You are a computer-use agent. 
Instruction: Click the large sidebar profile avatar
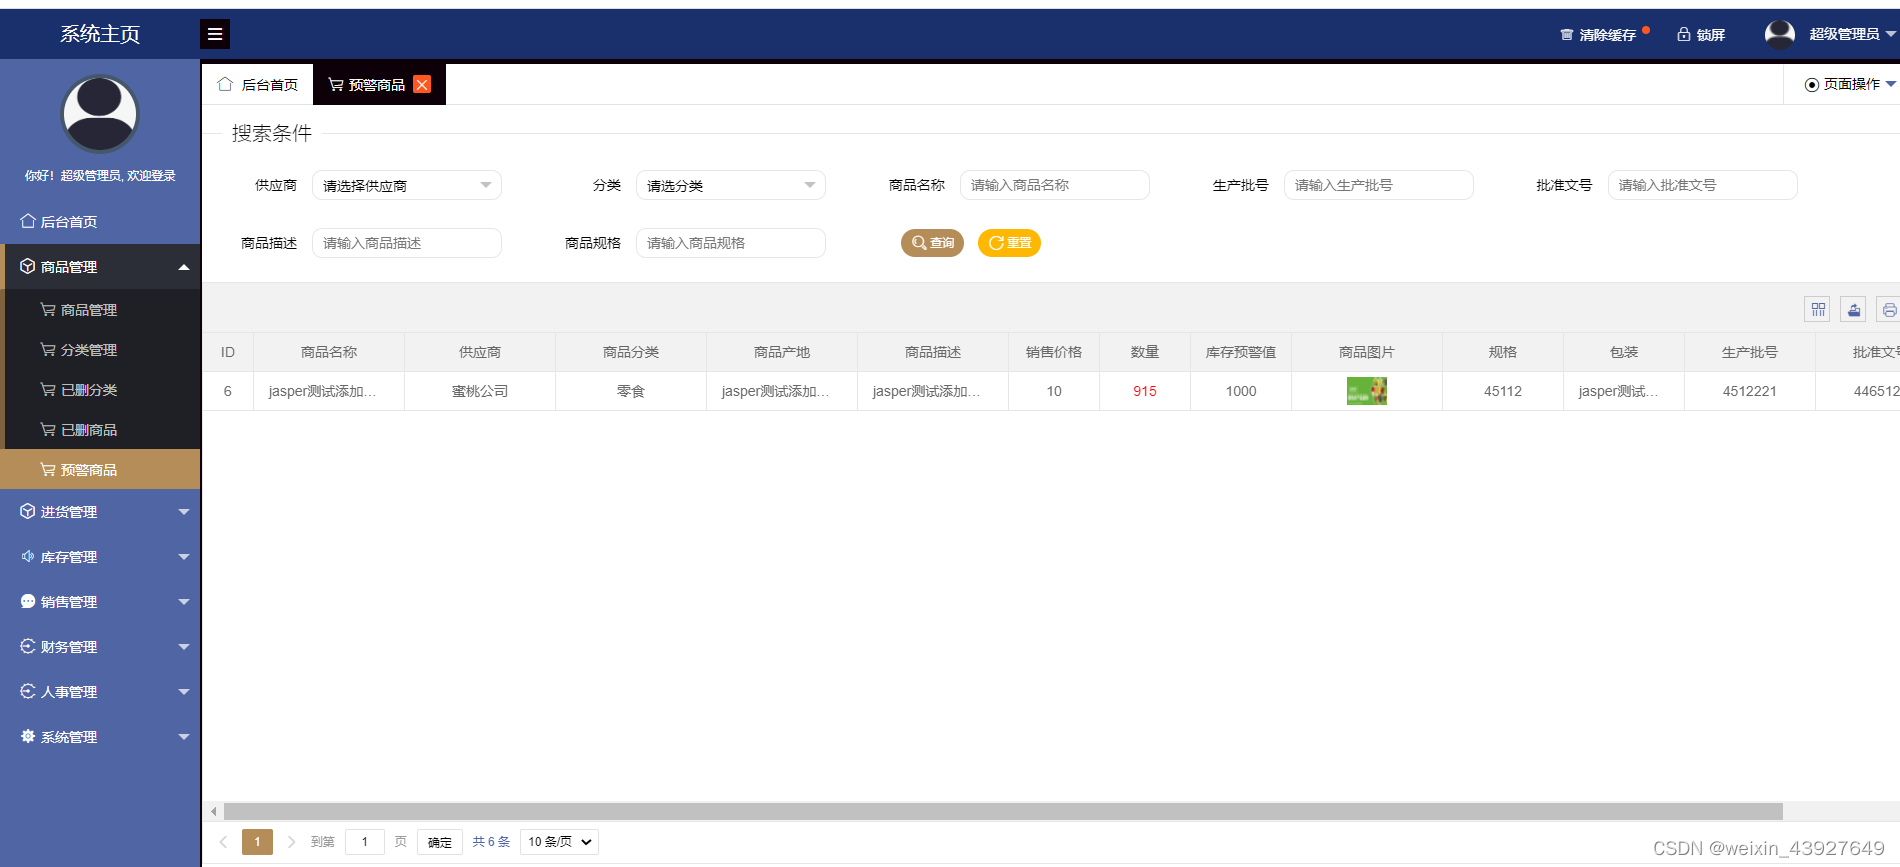[x=100, y=113]
